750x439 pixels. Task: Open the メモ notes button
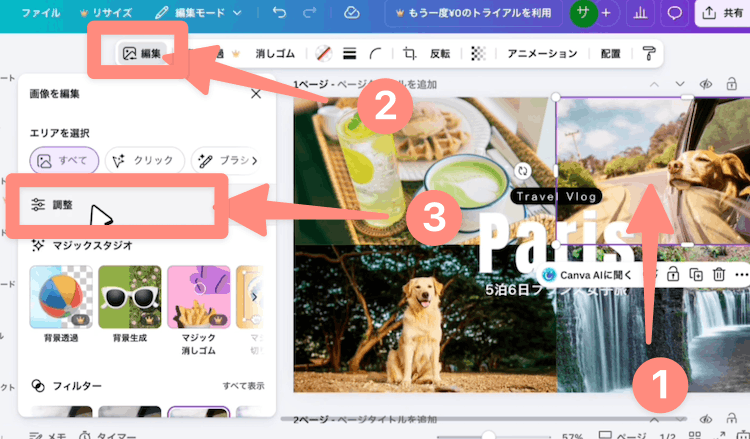[48, 435]
